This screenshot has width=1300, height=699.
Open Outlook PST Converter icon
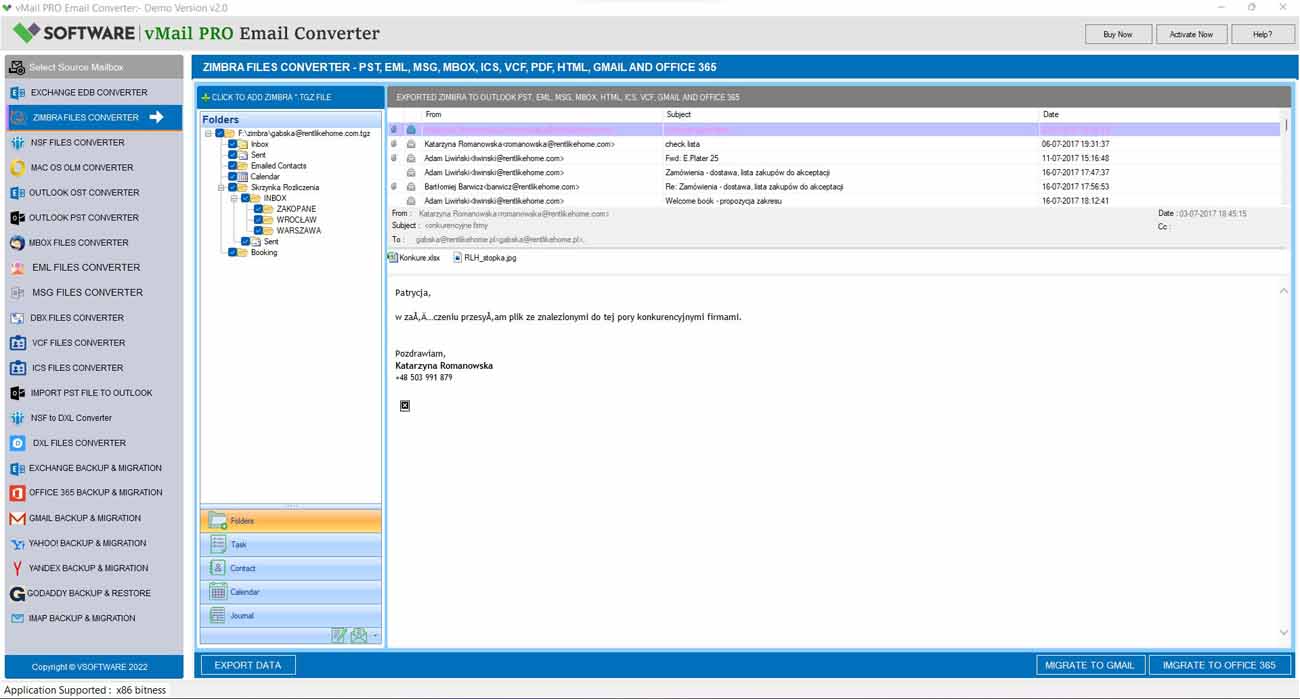pos(17,217)
